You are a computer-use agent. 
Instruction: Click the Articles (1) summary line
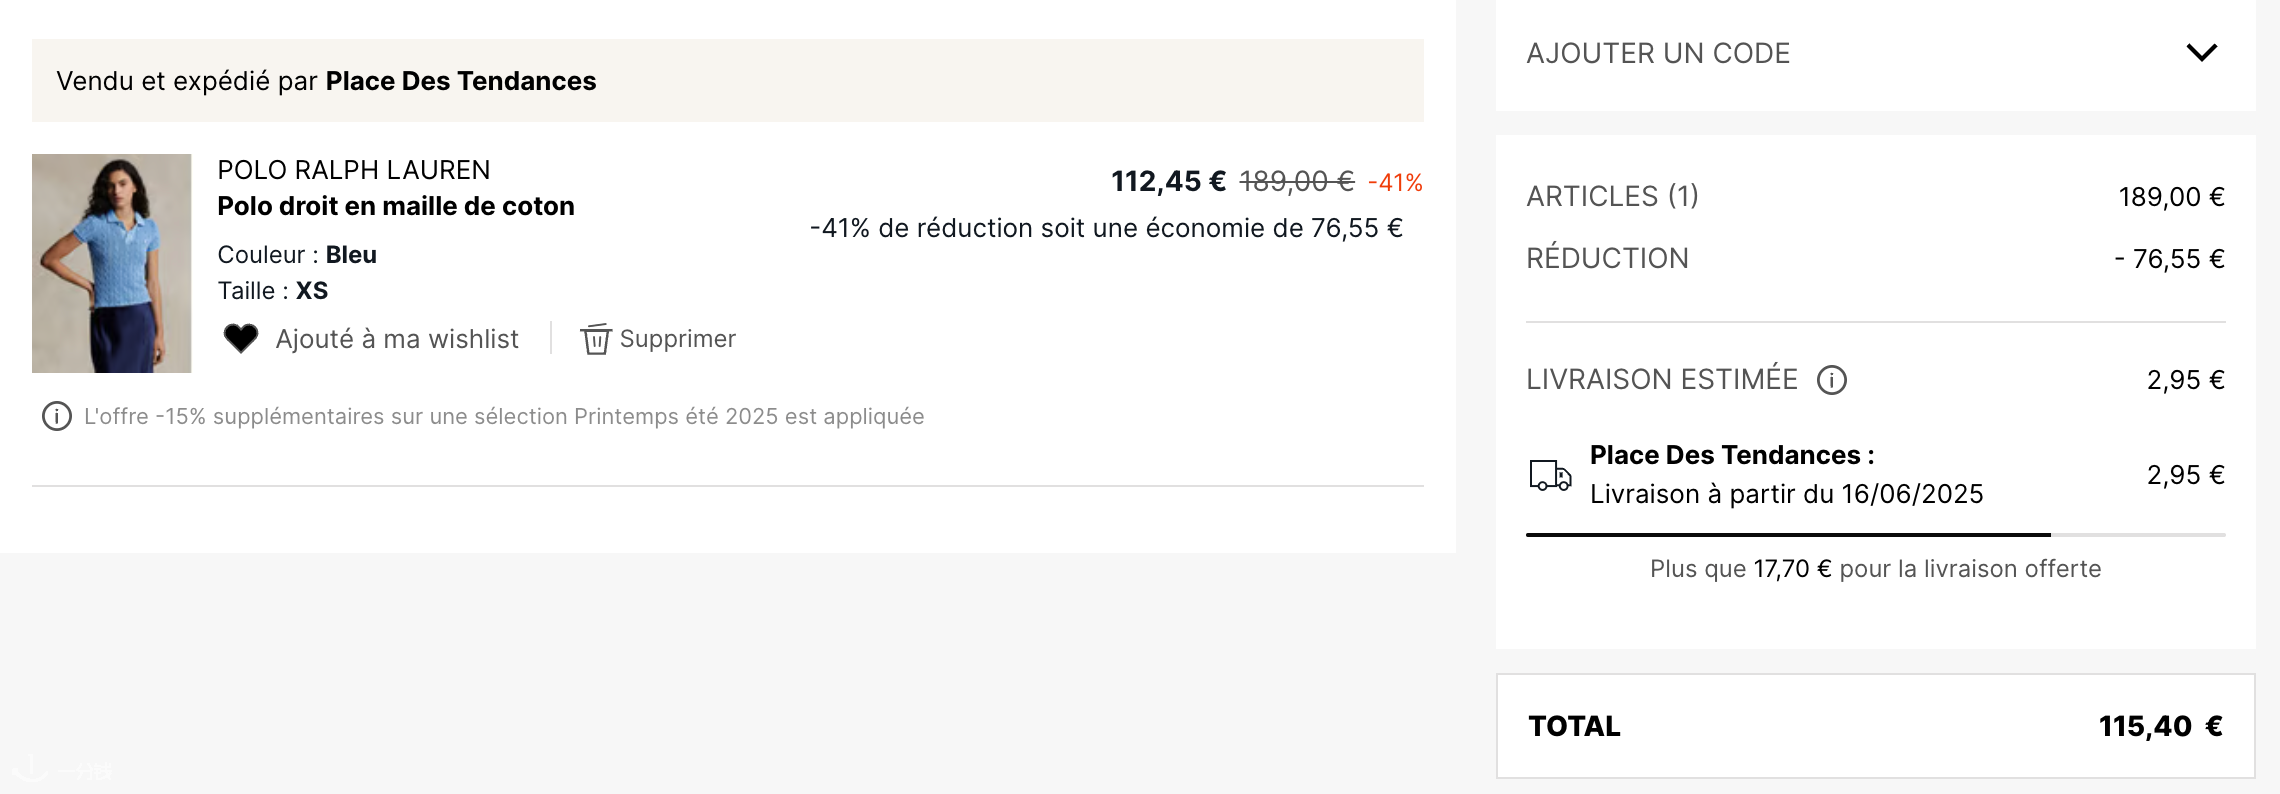(1875, 197)
